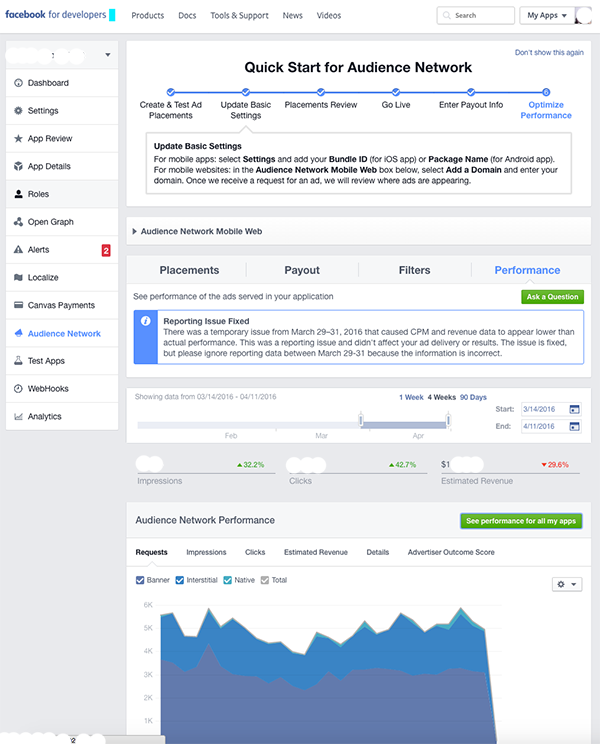600x744 pixels.
Task: Switch to the Placements tab
Action: [x=189, y=270]
